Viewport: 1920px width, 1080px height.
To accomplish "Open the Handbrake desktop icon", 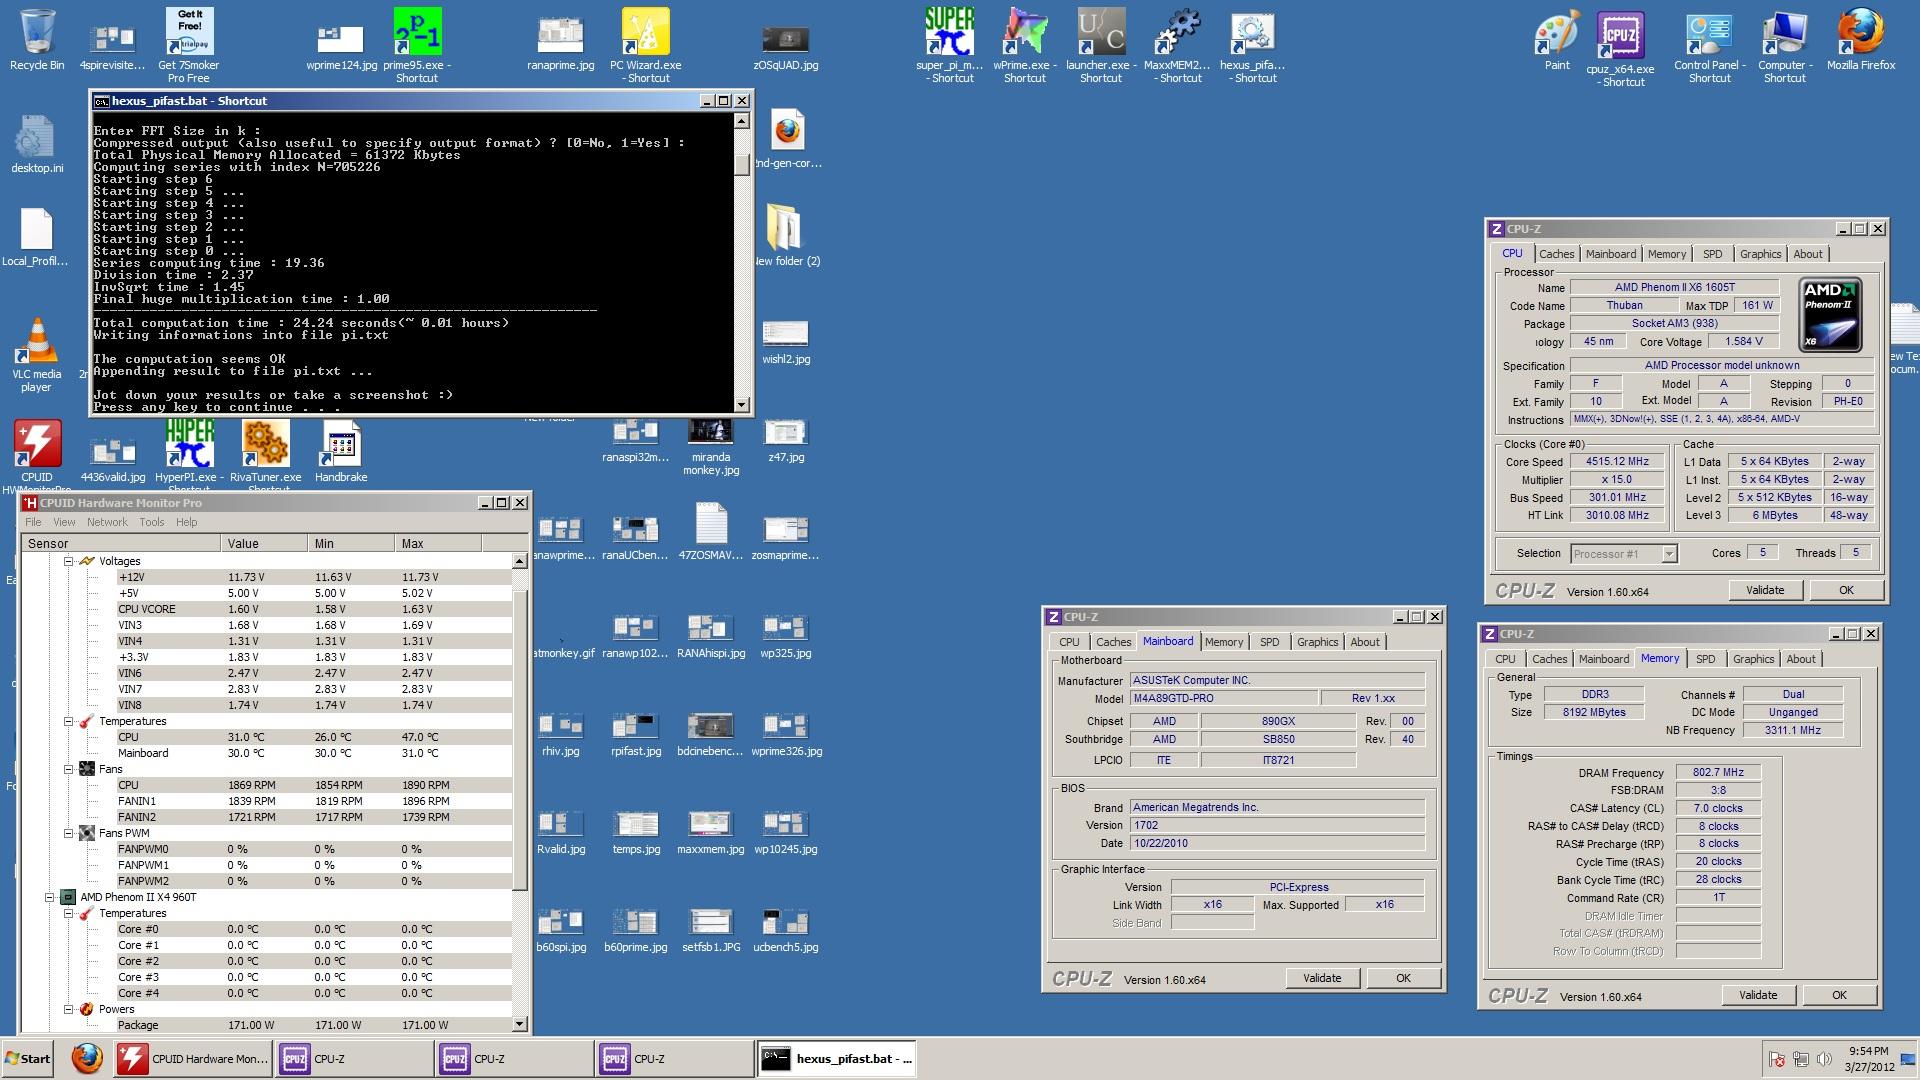I will [x=341, y=452].
